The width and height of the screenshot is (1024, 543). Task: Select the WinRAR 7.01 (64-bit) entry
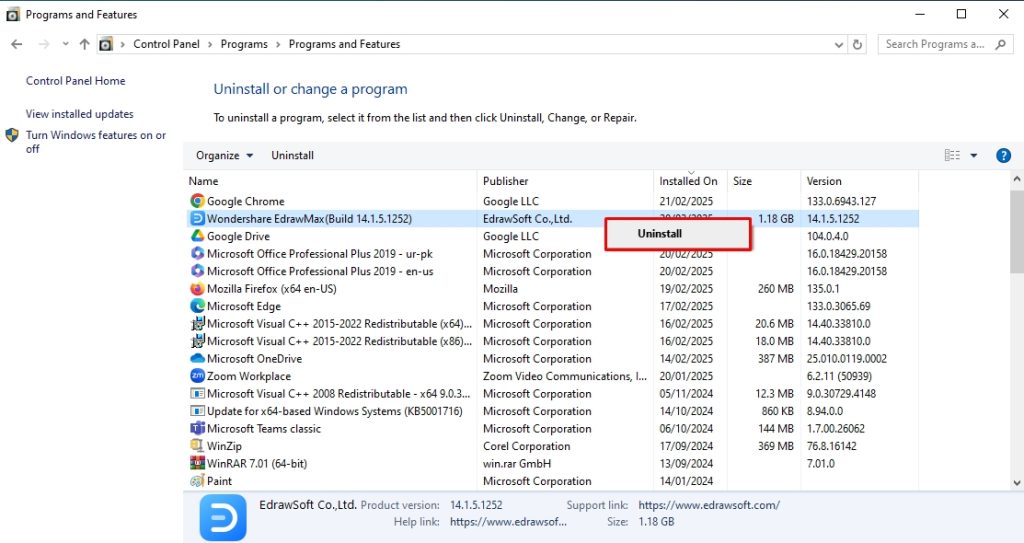pos(257,463)
